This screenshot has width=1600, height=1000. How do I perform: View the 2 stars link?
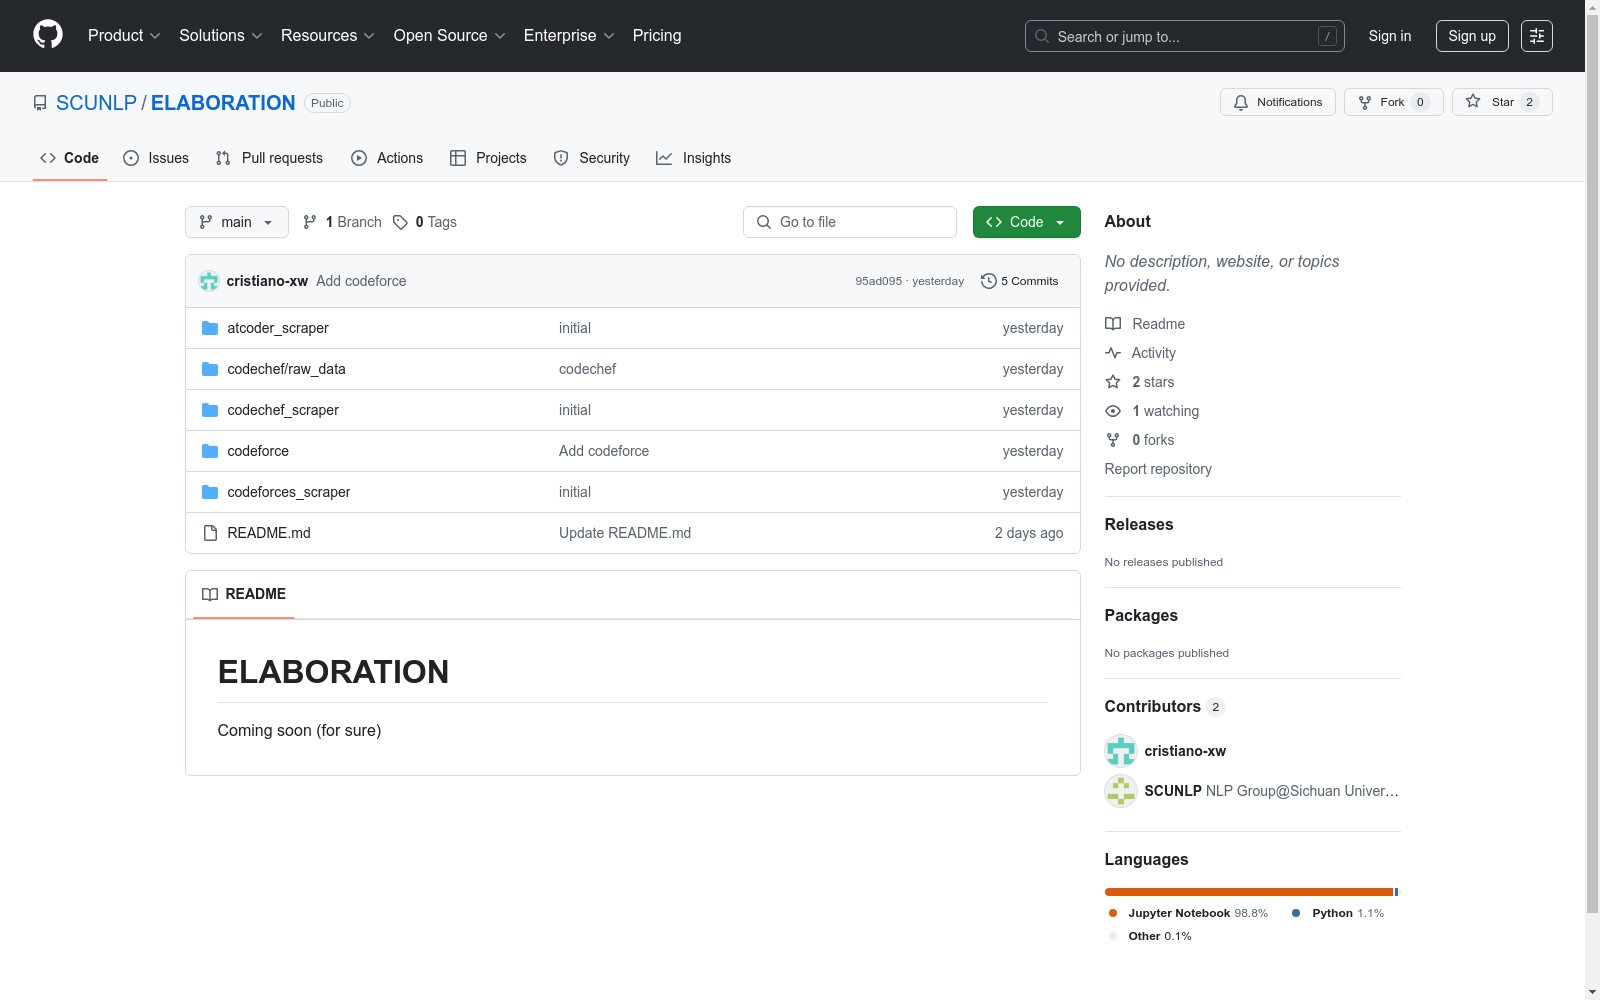pos(1140,382)
